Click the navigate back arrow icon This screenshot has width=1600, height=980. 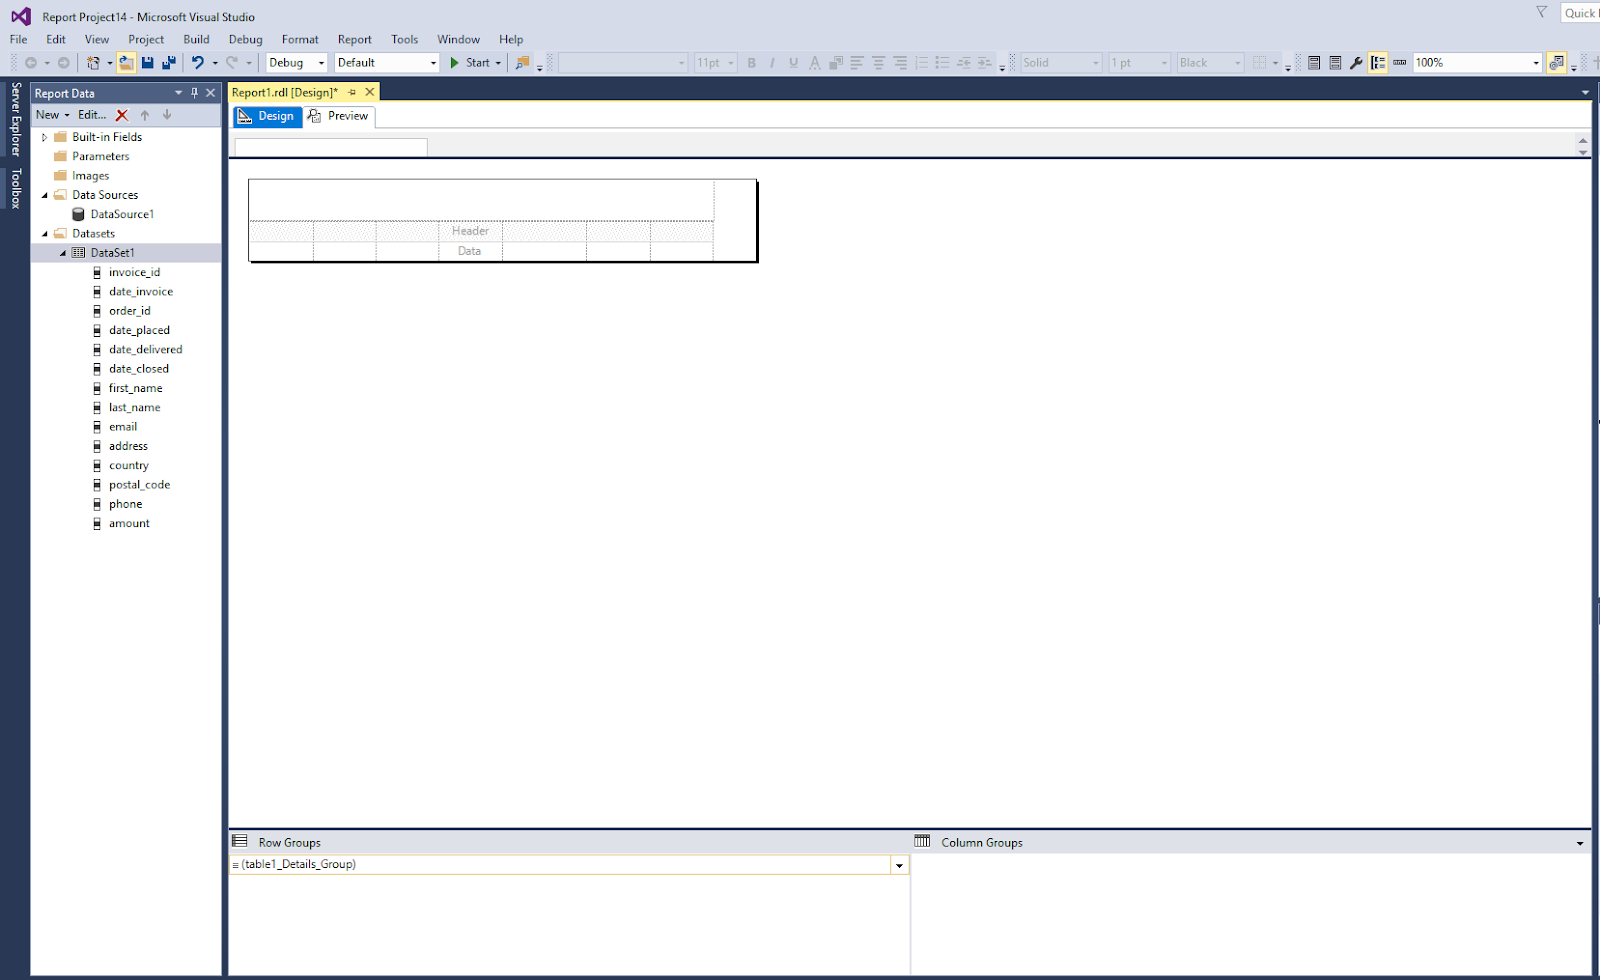pyautogui.click(x=31, y=63)
